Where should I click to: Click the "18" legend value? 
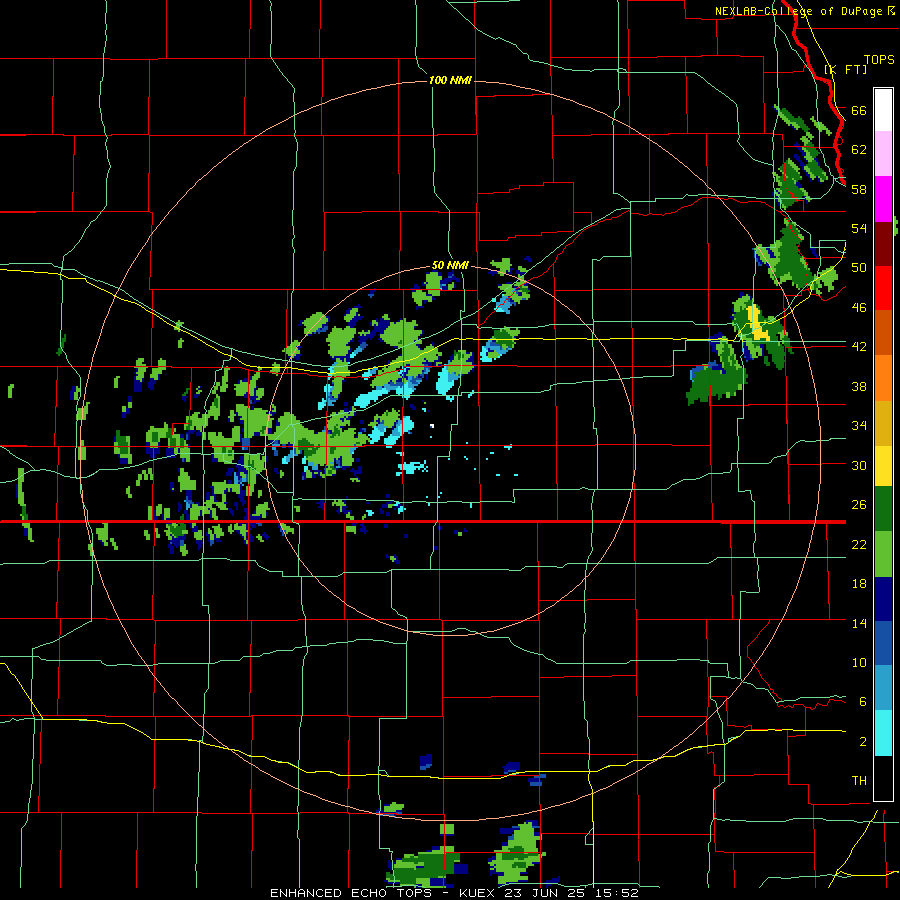coord(859,584)
